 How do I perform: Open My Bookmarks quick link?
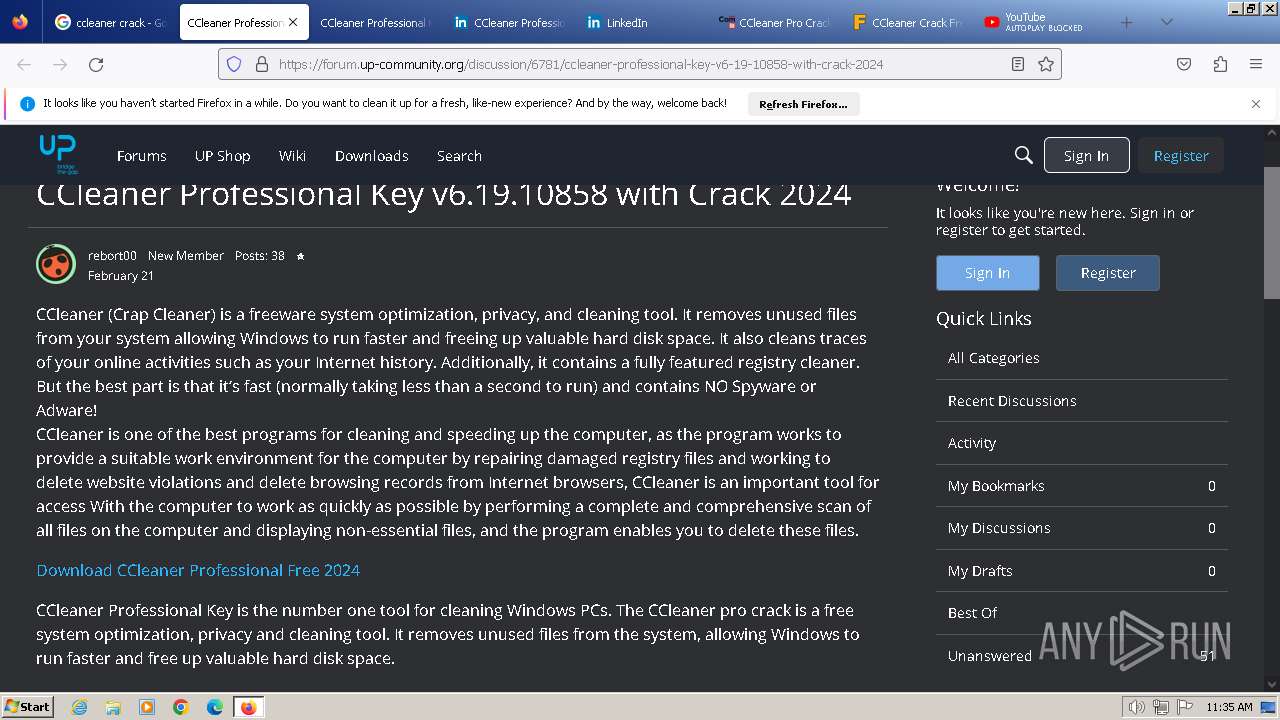click(1082, 485)
